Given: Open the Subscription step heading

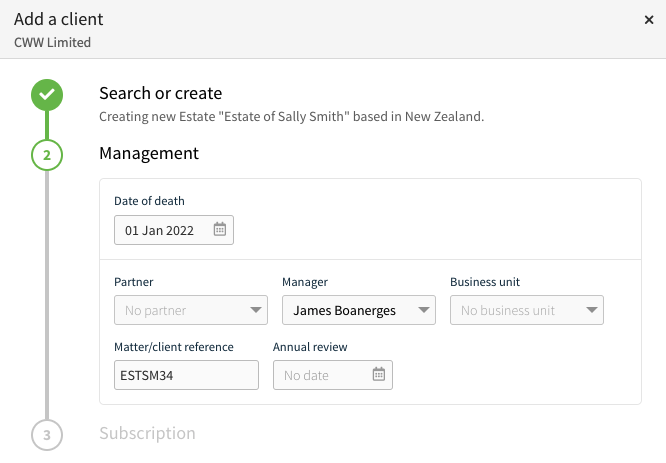Looking at the screenshot, I should pyautogui.click(x=147, y=433).
